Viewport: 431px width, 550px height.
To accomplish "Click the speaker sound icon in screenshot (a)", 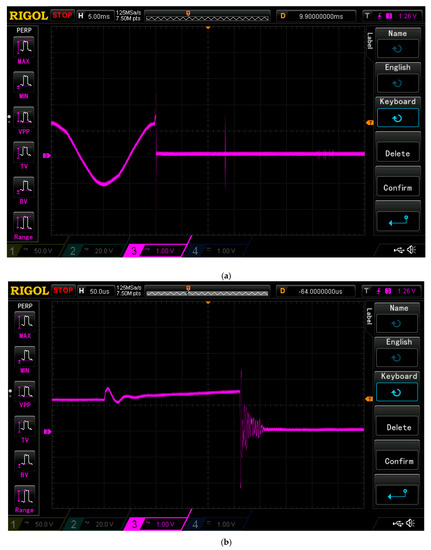I will (x=412, y=250).
